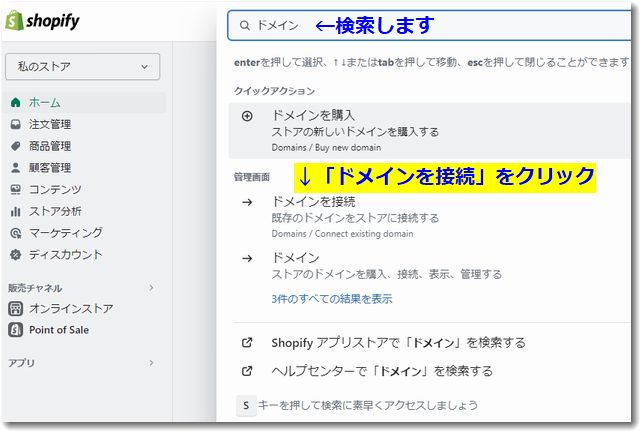Open ディスカウント badge icon
This screenshot has height=431, width=640.
tap(16, 255)
